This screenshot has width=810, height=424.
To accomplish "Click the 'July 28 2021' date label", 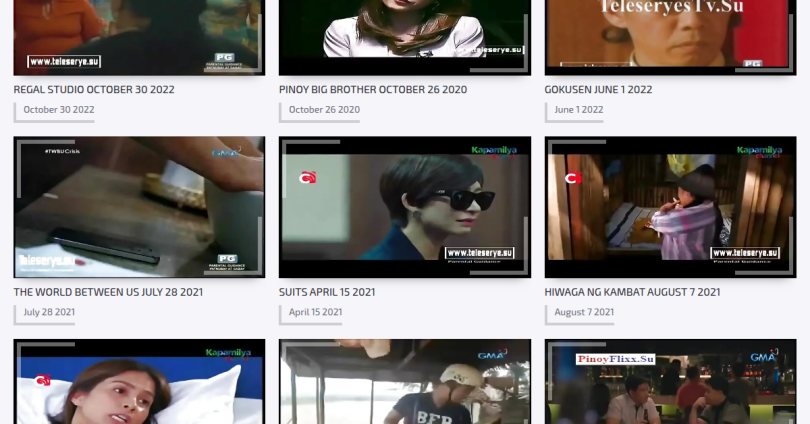I will point(50,313).
